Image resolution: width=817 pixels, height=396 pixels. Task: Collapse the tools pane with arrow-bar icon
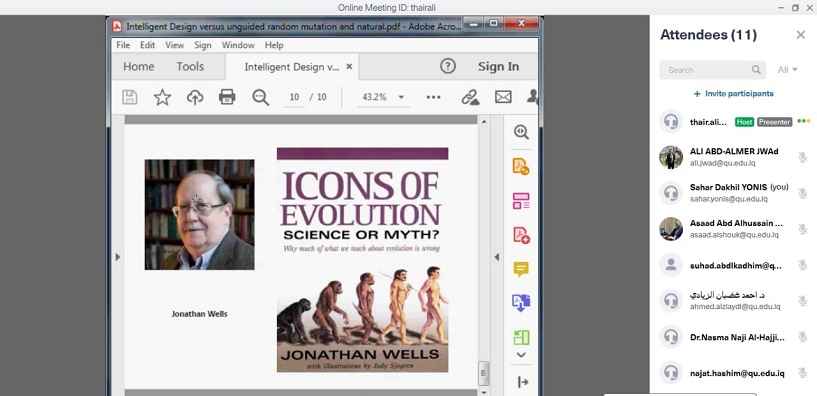pos(523,382)
